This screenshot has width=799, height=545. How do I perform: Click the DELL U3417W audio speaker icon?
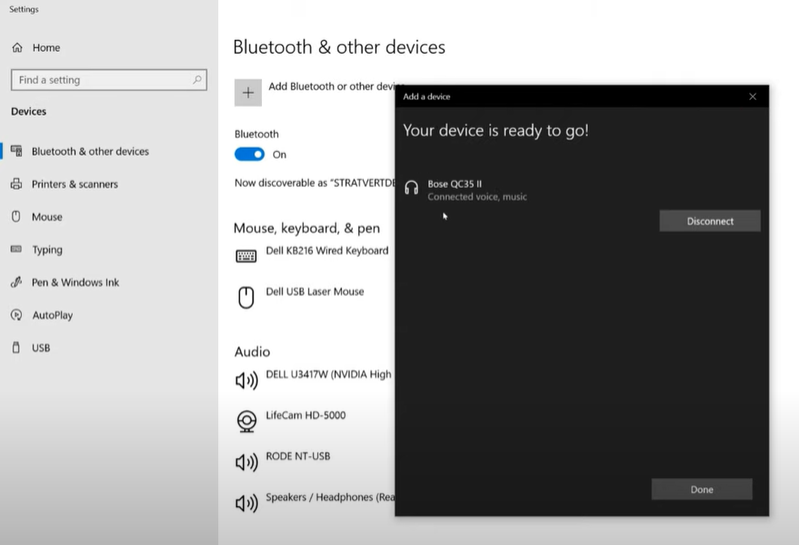point(246,380)
